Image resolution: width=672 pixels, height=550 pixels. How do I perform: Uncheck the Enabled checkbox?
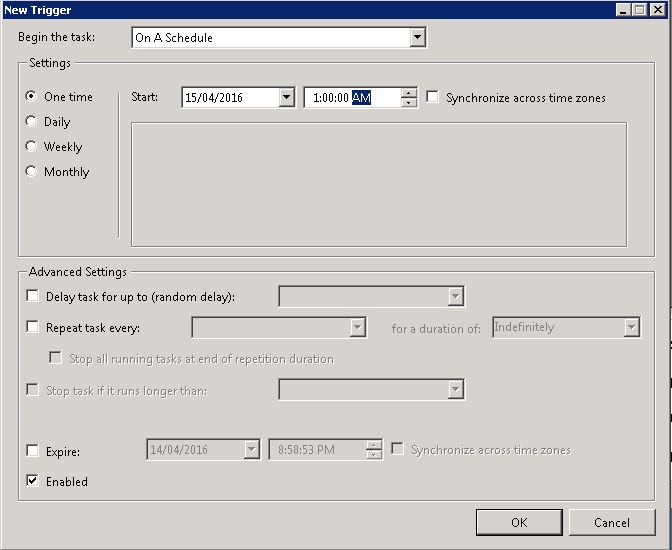coord(33,481)
